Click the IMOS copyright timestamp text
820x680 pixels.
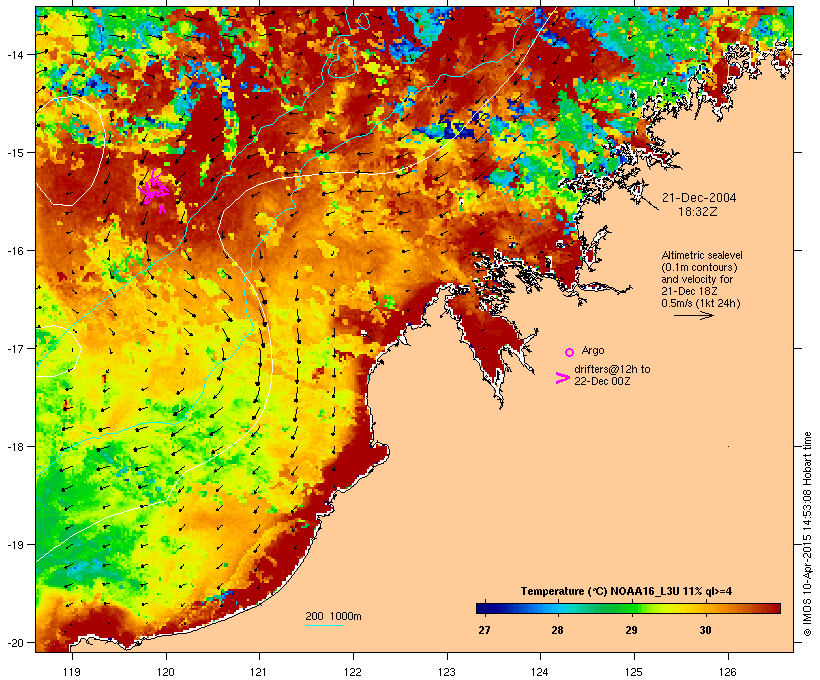pos(807,534)
